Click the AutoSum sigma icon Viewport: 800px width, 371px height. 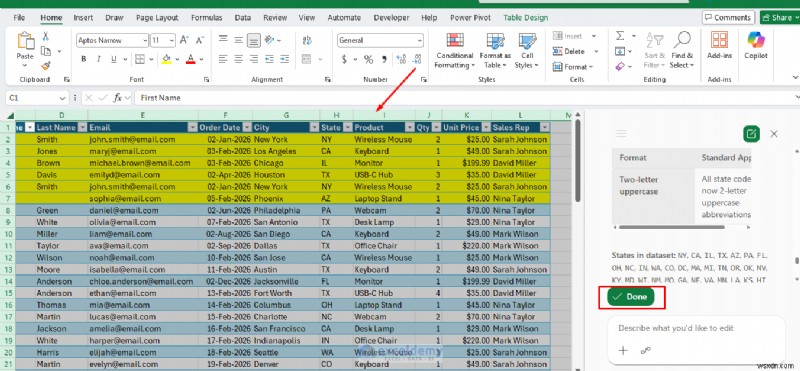[620, 36]
